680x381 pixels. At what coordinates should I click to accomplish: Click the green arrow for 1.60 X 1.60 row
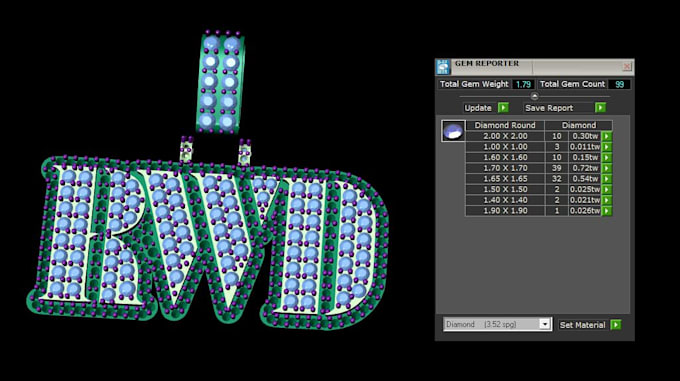(x=607, y=157)
